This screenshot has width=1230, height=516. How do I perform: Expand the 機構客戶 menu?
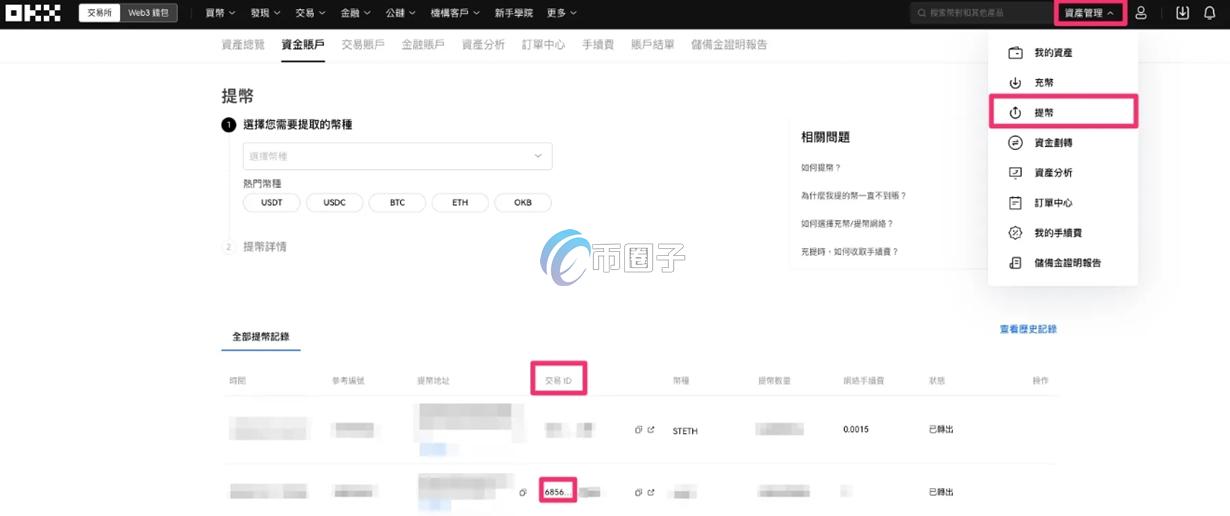coord(455,13)
